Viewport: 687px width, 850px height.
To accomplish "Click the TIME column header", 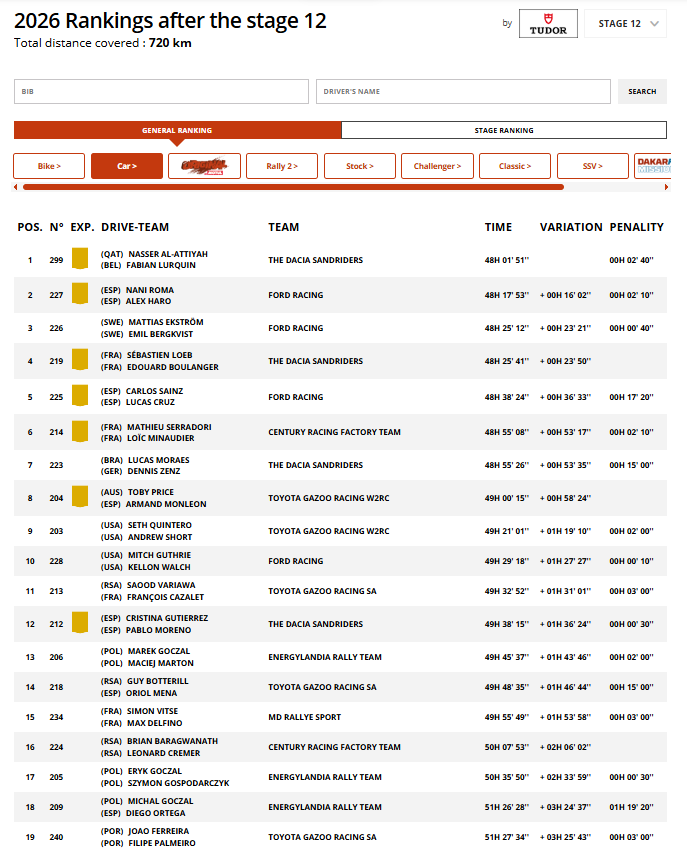I will point(498,227).
